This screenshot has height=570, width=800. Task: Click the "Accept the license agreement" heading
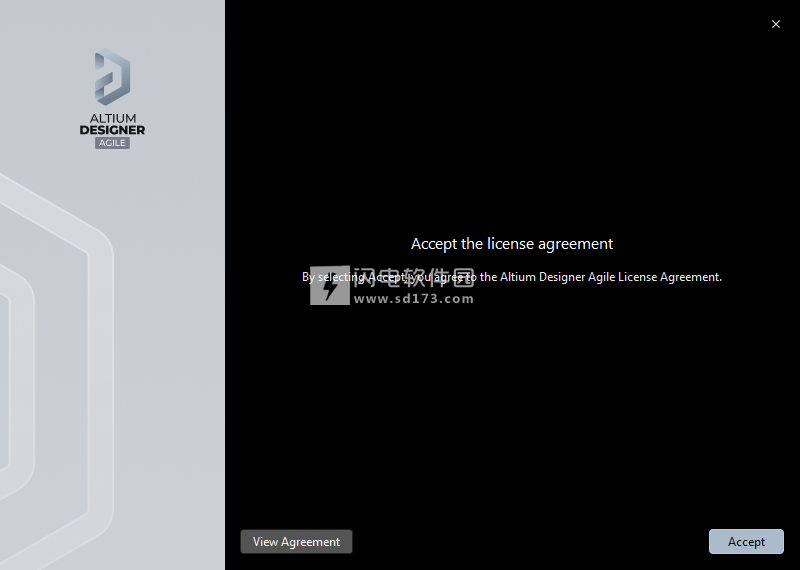tap(512, 244)
